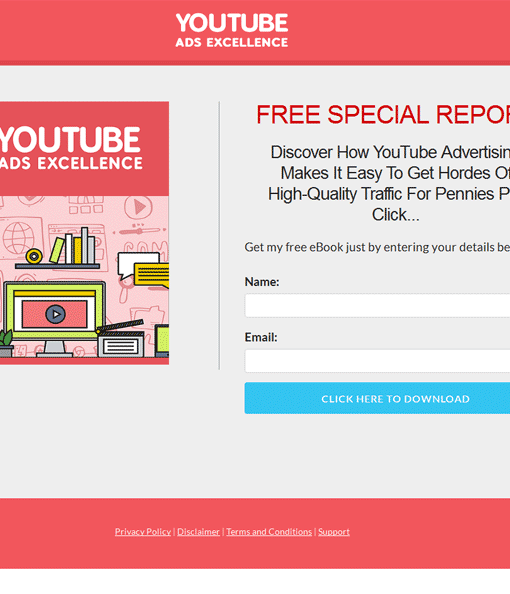Open the Terms and Conditions link
This screenshot has height=594, width=510.
point(269,531)
